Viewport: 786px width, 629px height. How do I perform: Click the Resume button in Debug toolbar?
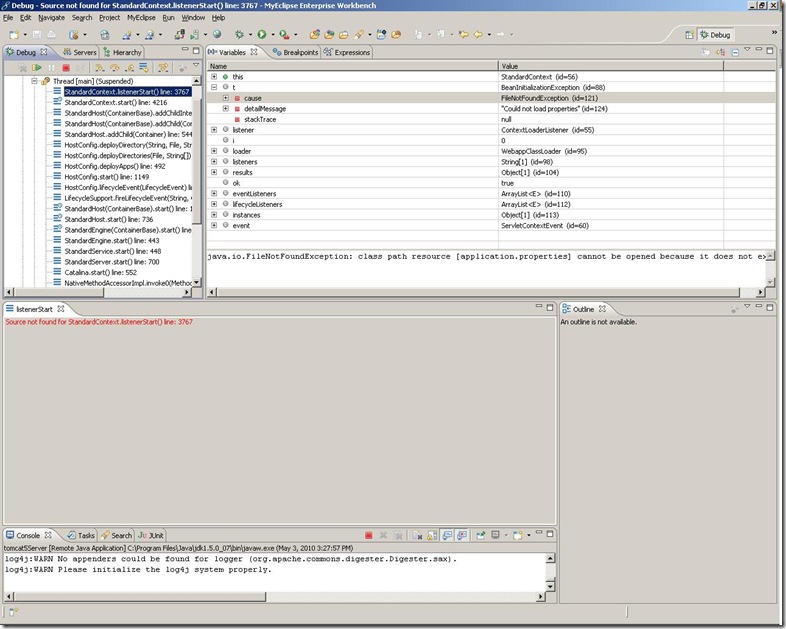click(x=37, y=68)
